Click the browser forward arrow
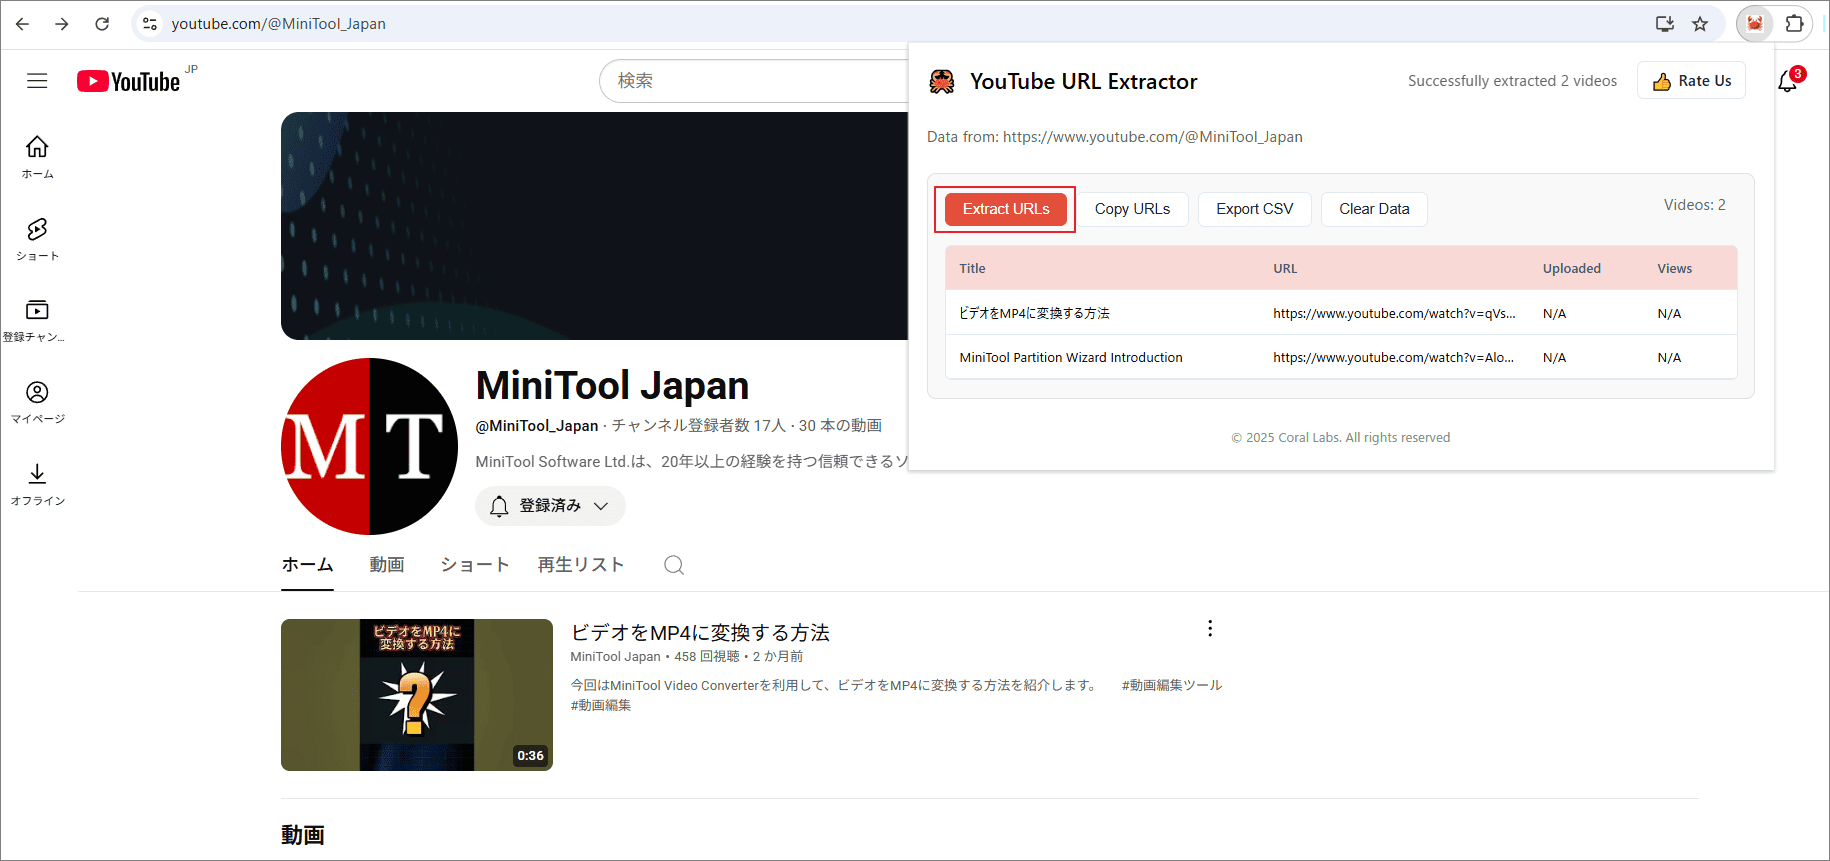Screen dimensions: 1830x861 click(62, 24)
